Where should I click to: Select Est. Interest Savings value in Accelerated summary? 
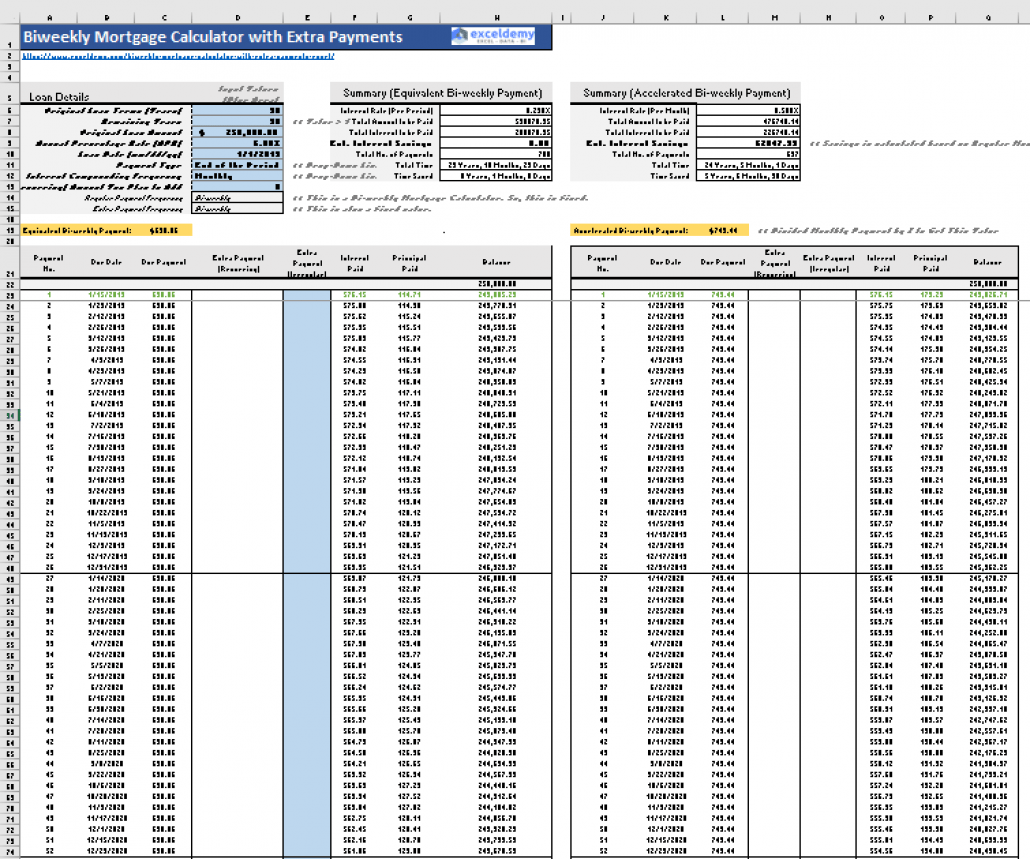pos(748,143)
